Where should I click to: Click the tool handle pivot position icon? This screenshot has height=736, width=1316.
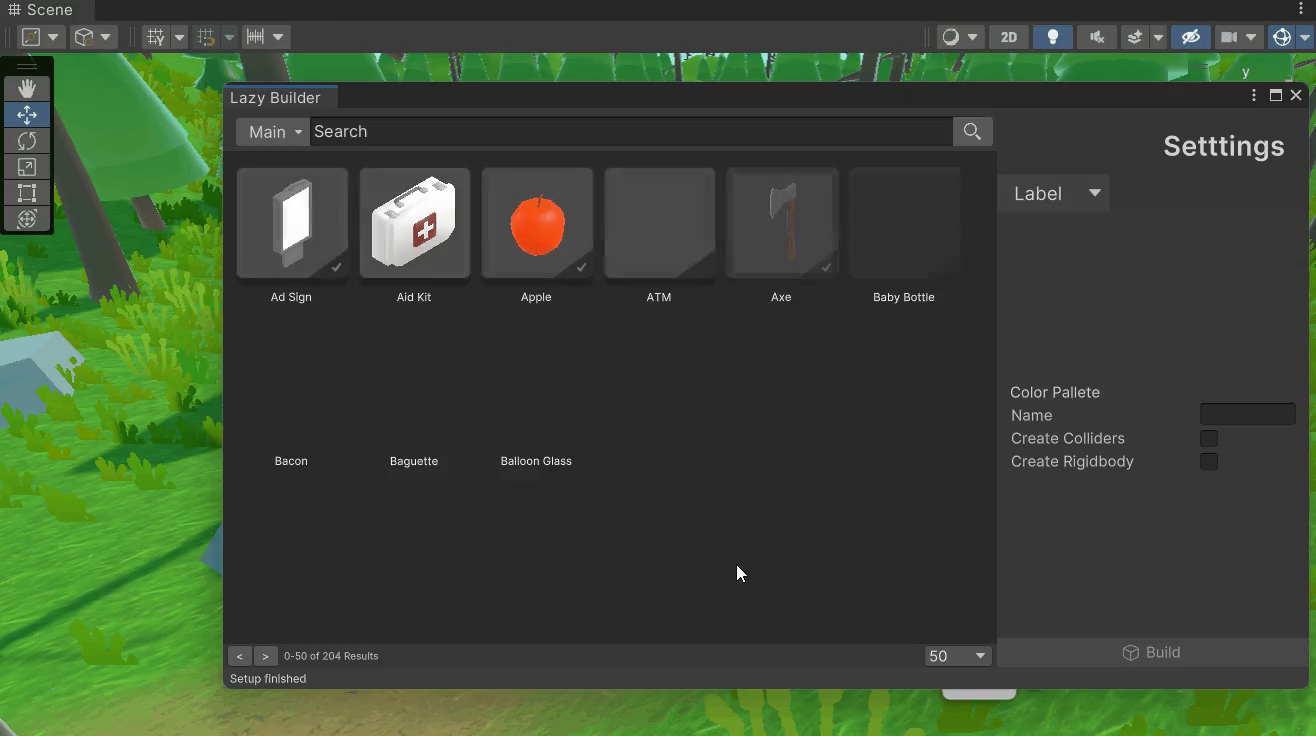point(31,37)
